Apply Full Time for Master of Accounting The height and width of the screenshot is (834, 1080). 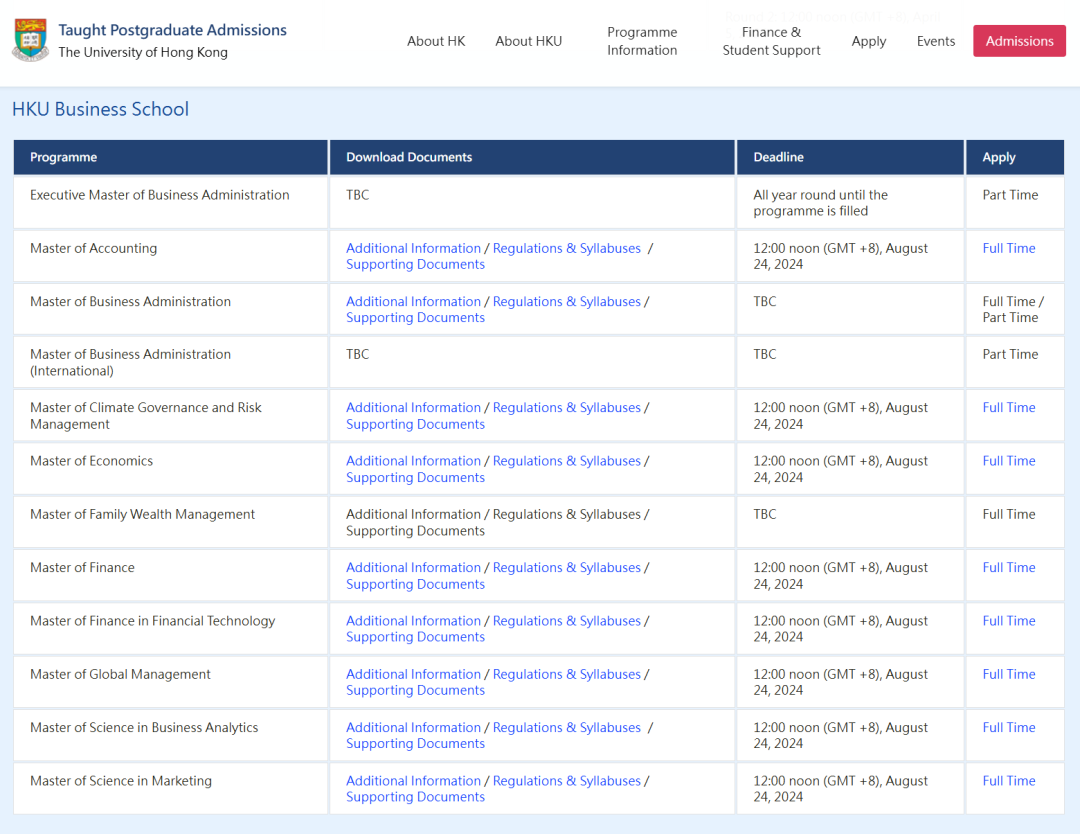point(1008,249)
